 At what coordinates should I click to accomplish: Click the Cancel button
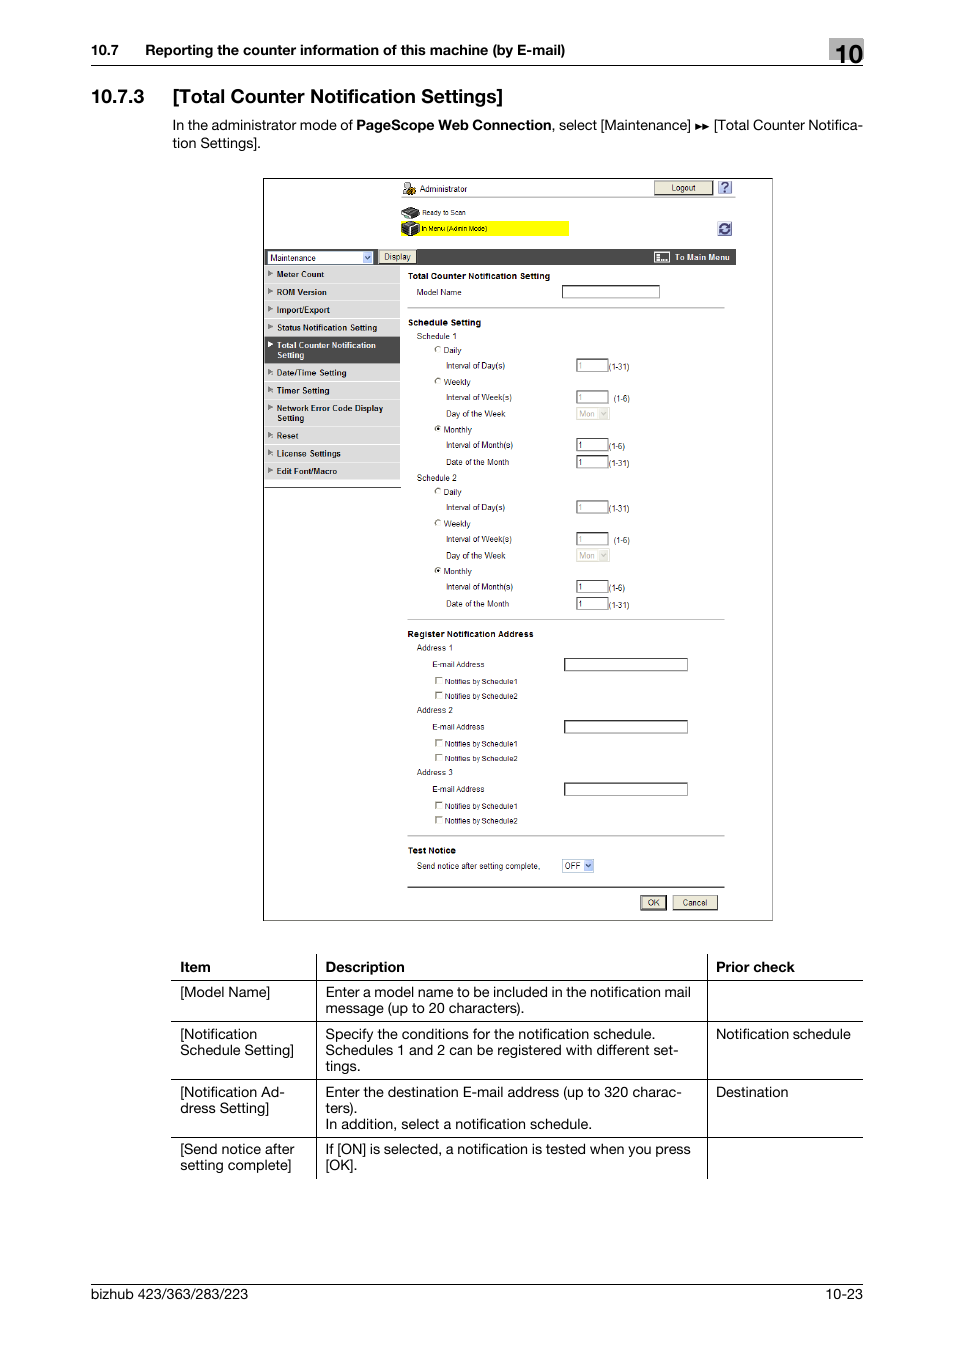695,903
